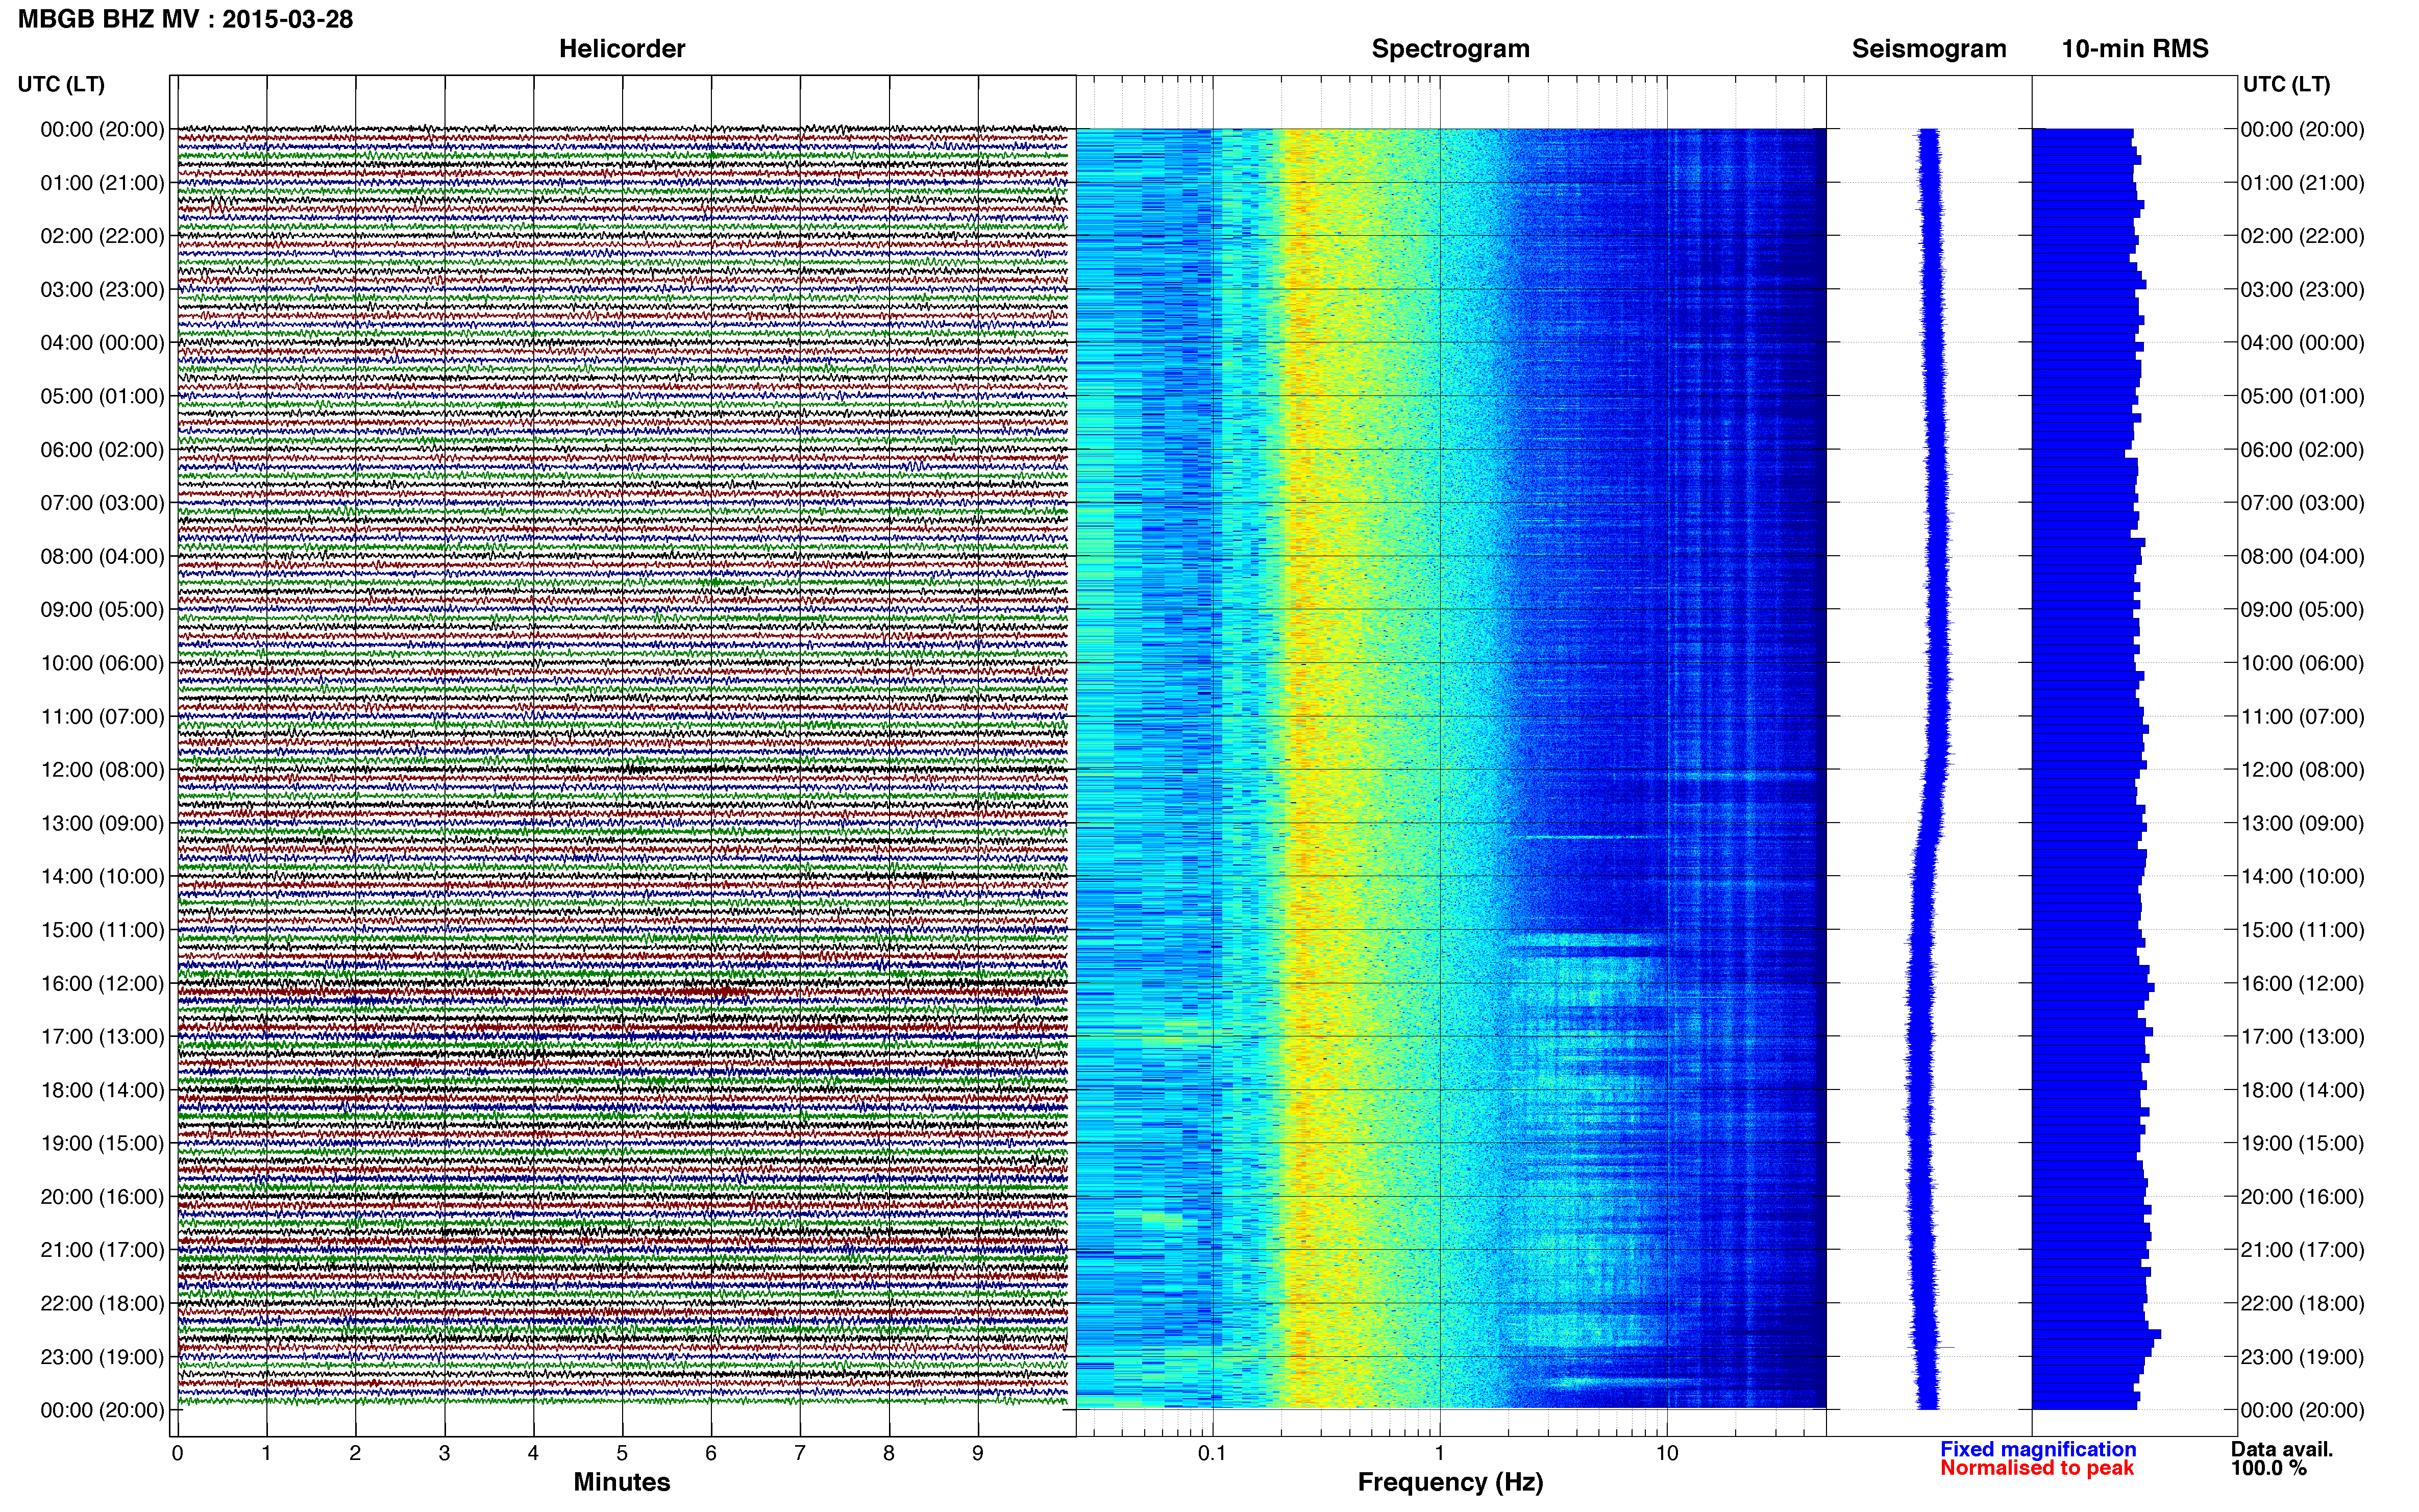Click left time label '16:00 (12:00)'

pos(102,984)
